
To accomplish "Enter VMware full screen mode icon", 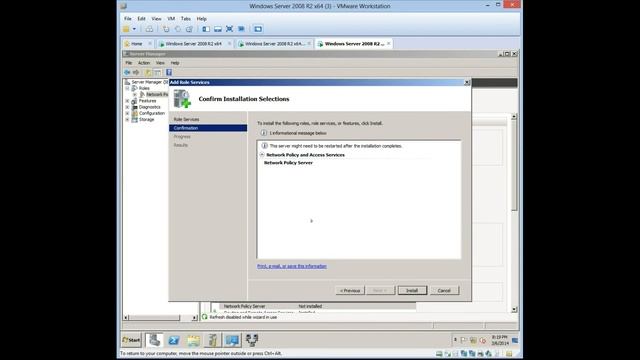I will (229, 29).
